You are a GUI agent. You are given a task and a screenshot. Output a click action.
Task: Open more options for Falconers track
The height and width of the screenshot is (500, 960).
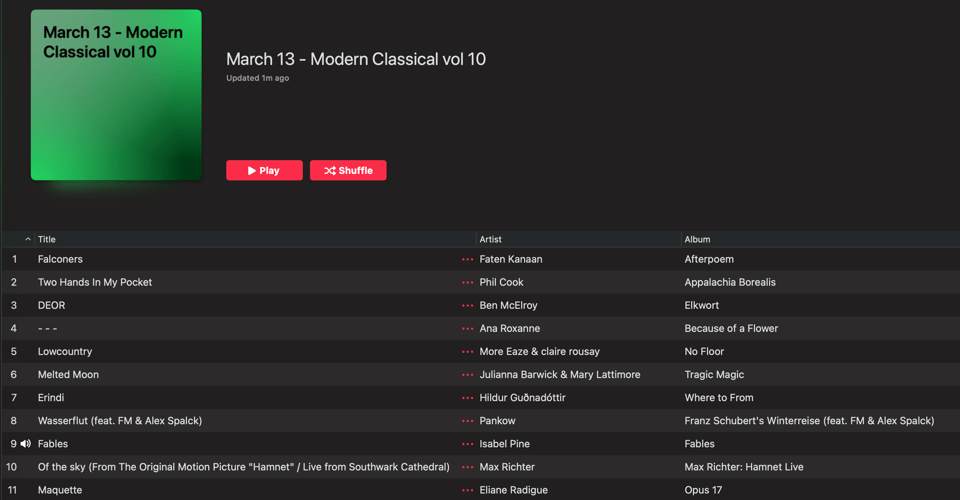(467, 259)
